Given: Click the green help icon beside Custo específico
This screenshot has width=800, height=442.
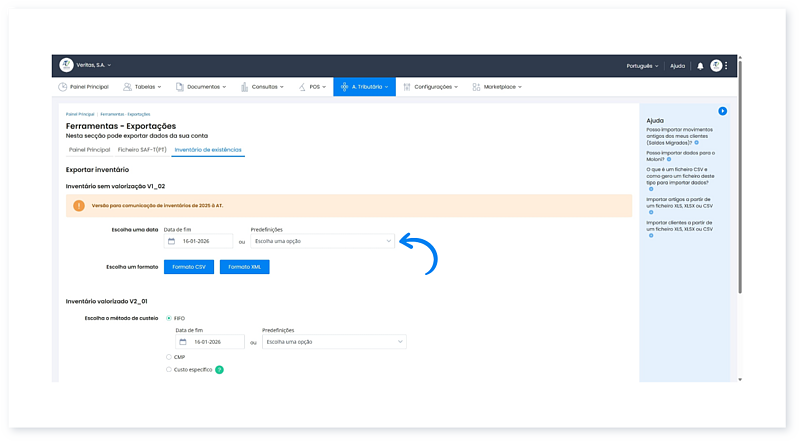Looking at the screenshot, I should point(219,370).
